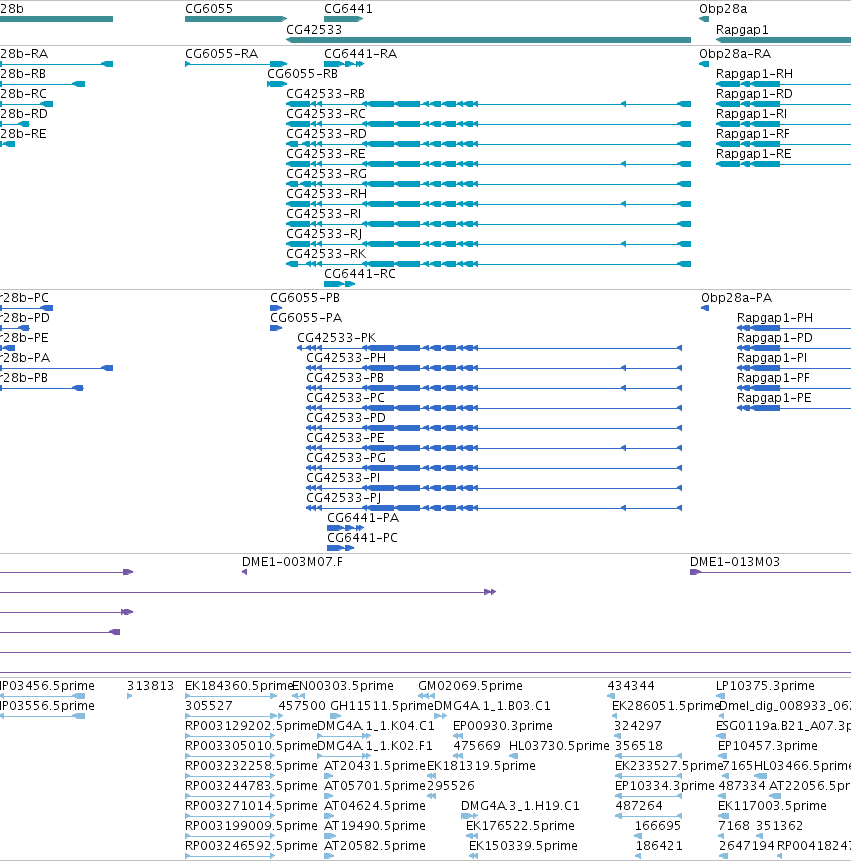Click the CG6055 gene label

(209, 9)
